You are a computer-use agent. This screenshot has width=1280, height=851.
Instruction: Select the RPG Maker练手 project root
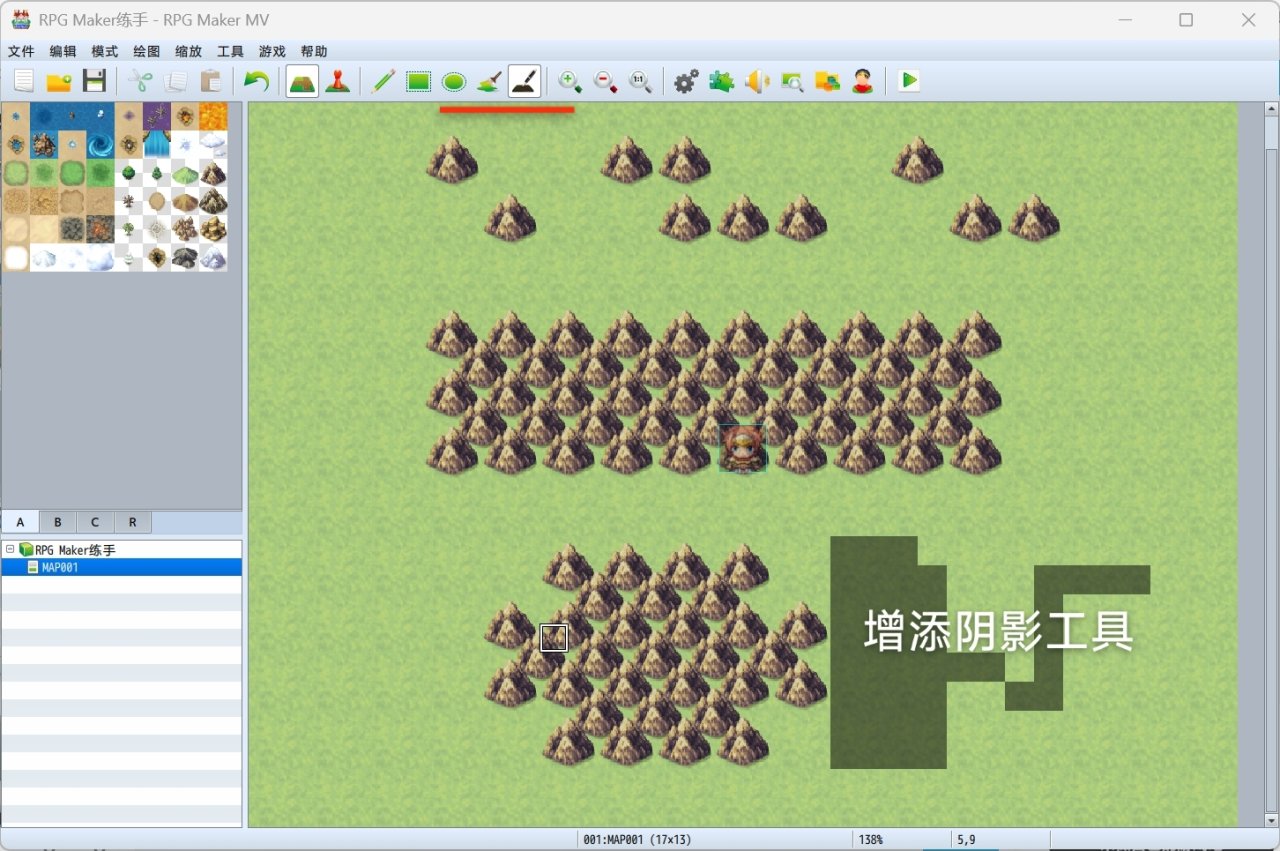(75, 550)
